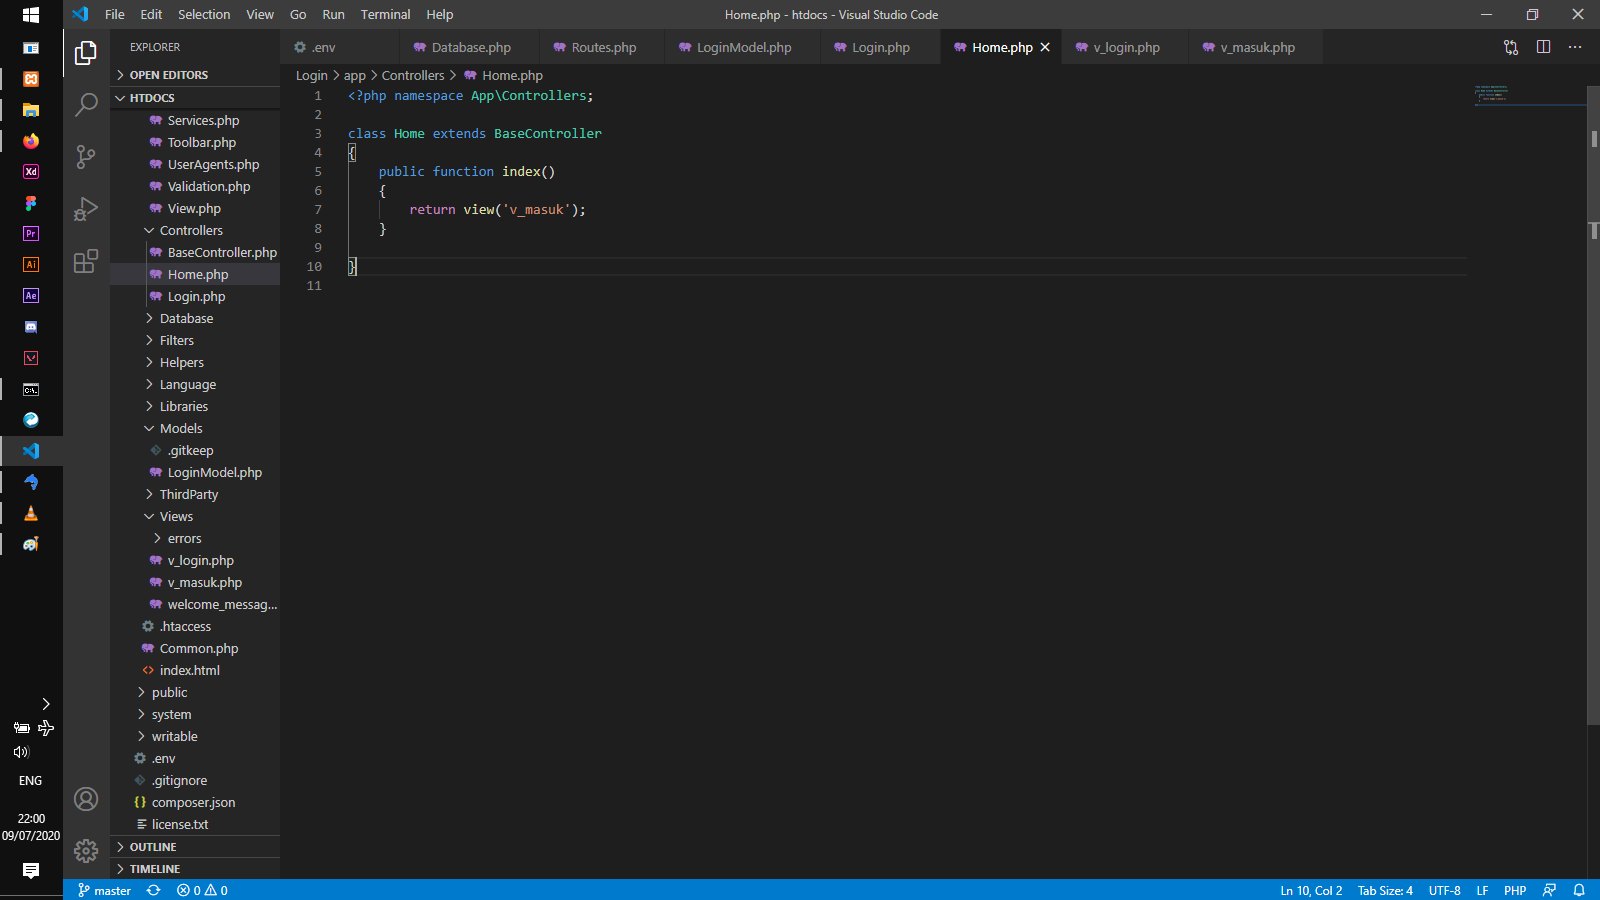
Task: Click Controllers in the breadcrumb
Action: point(413,75)
